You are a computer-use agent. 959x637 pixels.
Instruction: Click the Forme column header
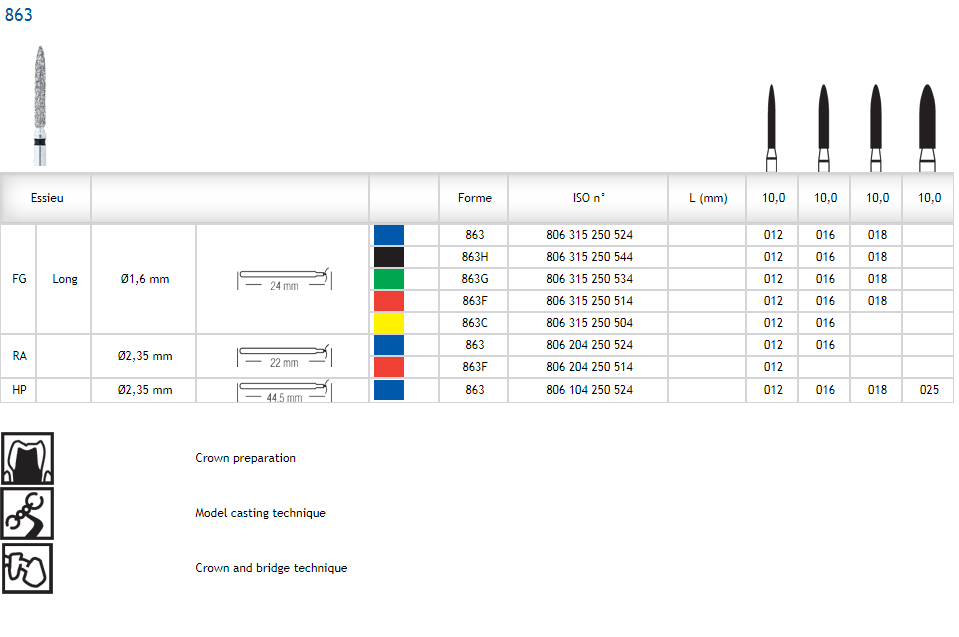pyautogui.click(x=474, y=198)
